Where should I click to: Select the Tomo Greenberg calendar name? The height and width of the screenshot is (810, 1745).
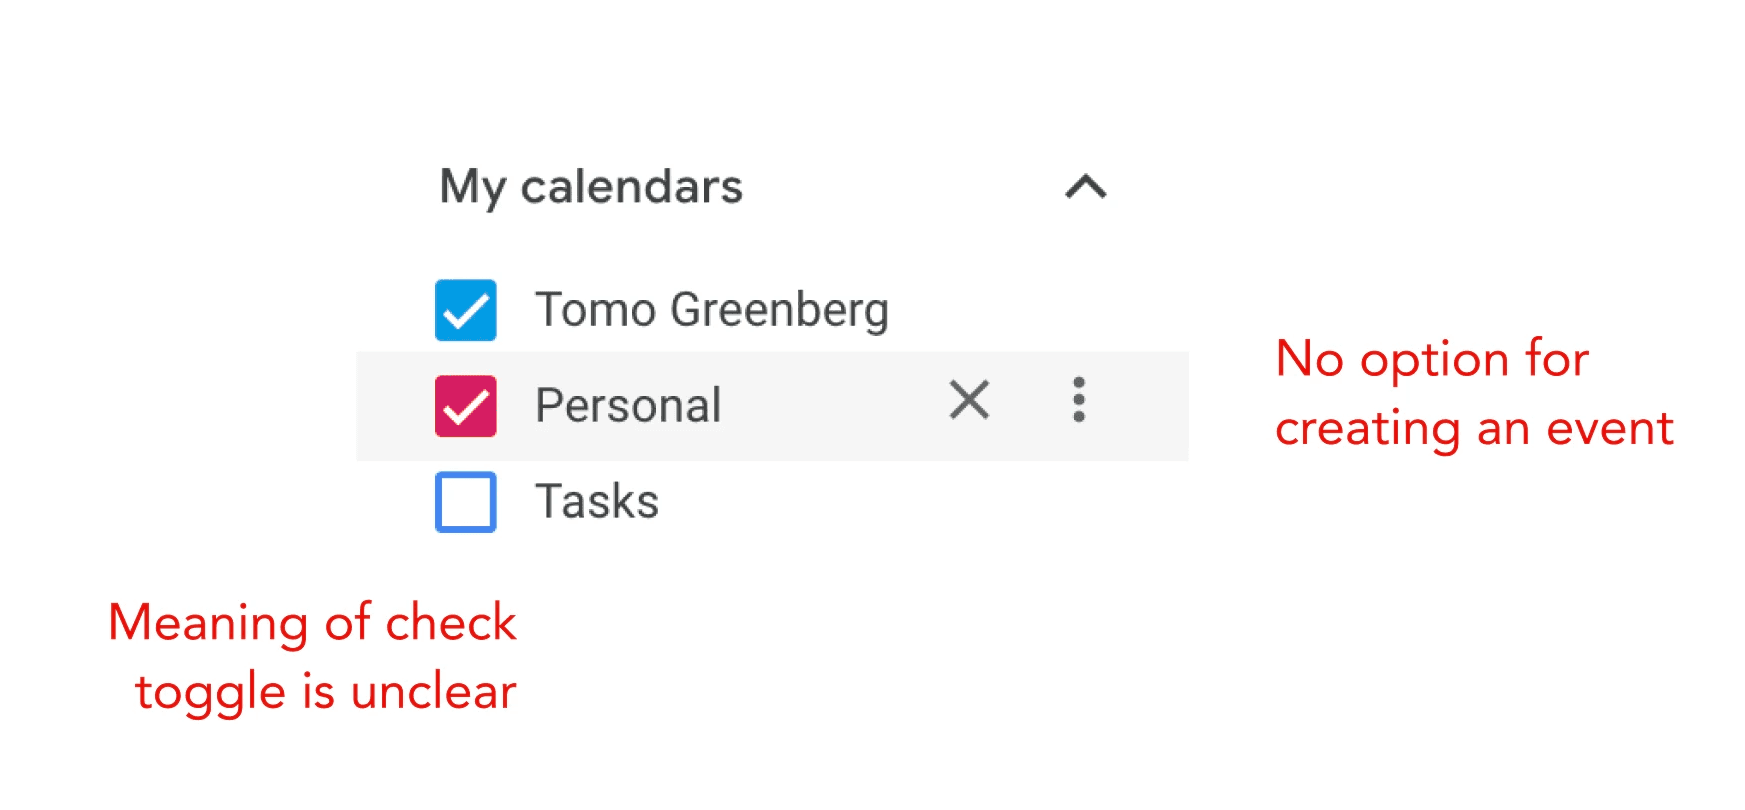pos(711,310)
